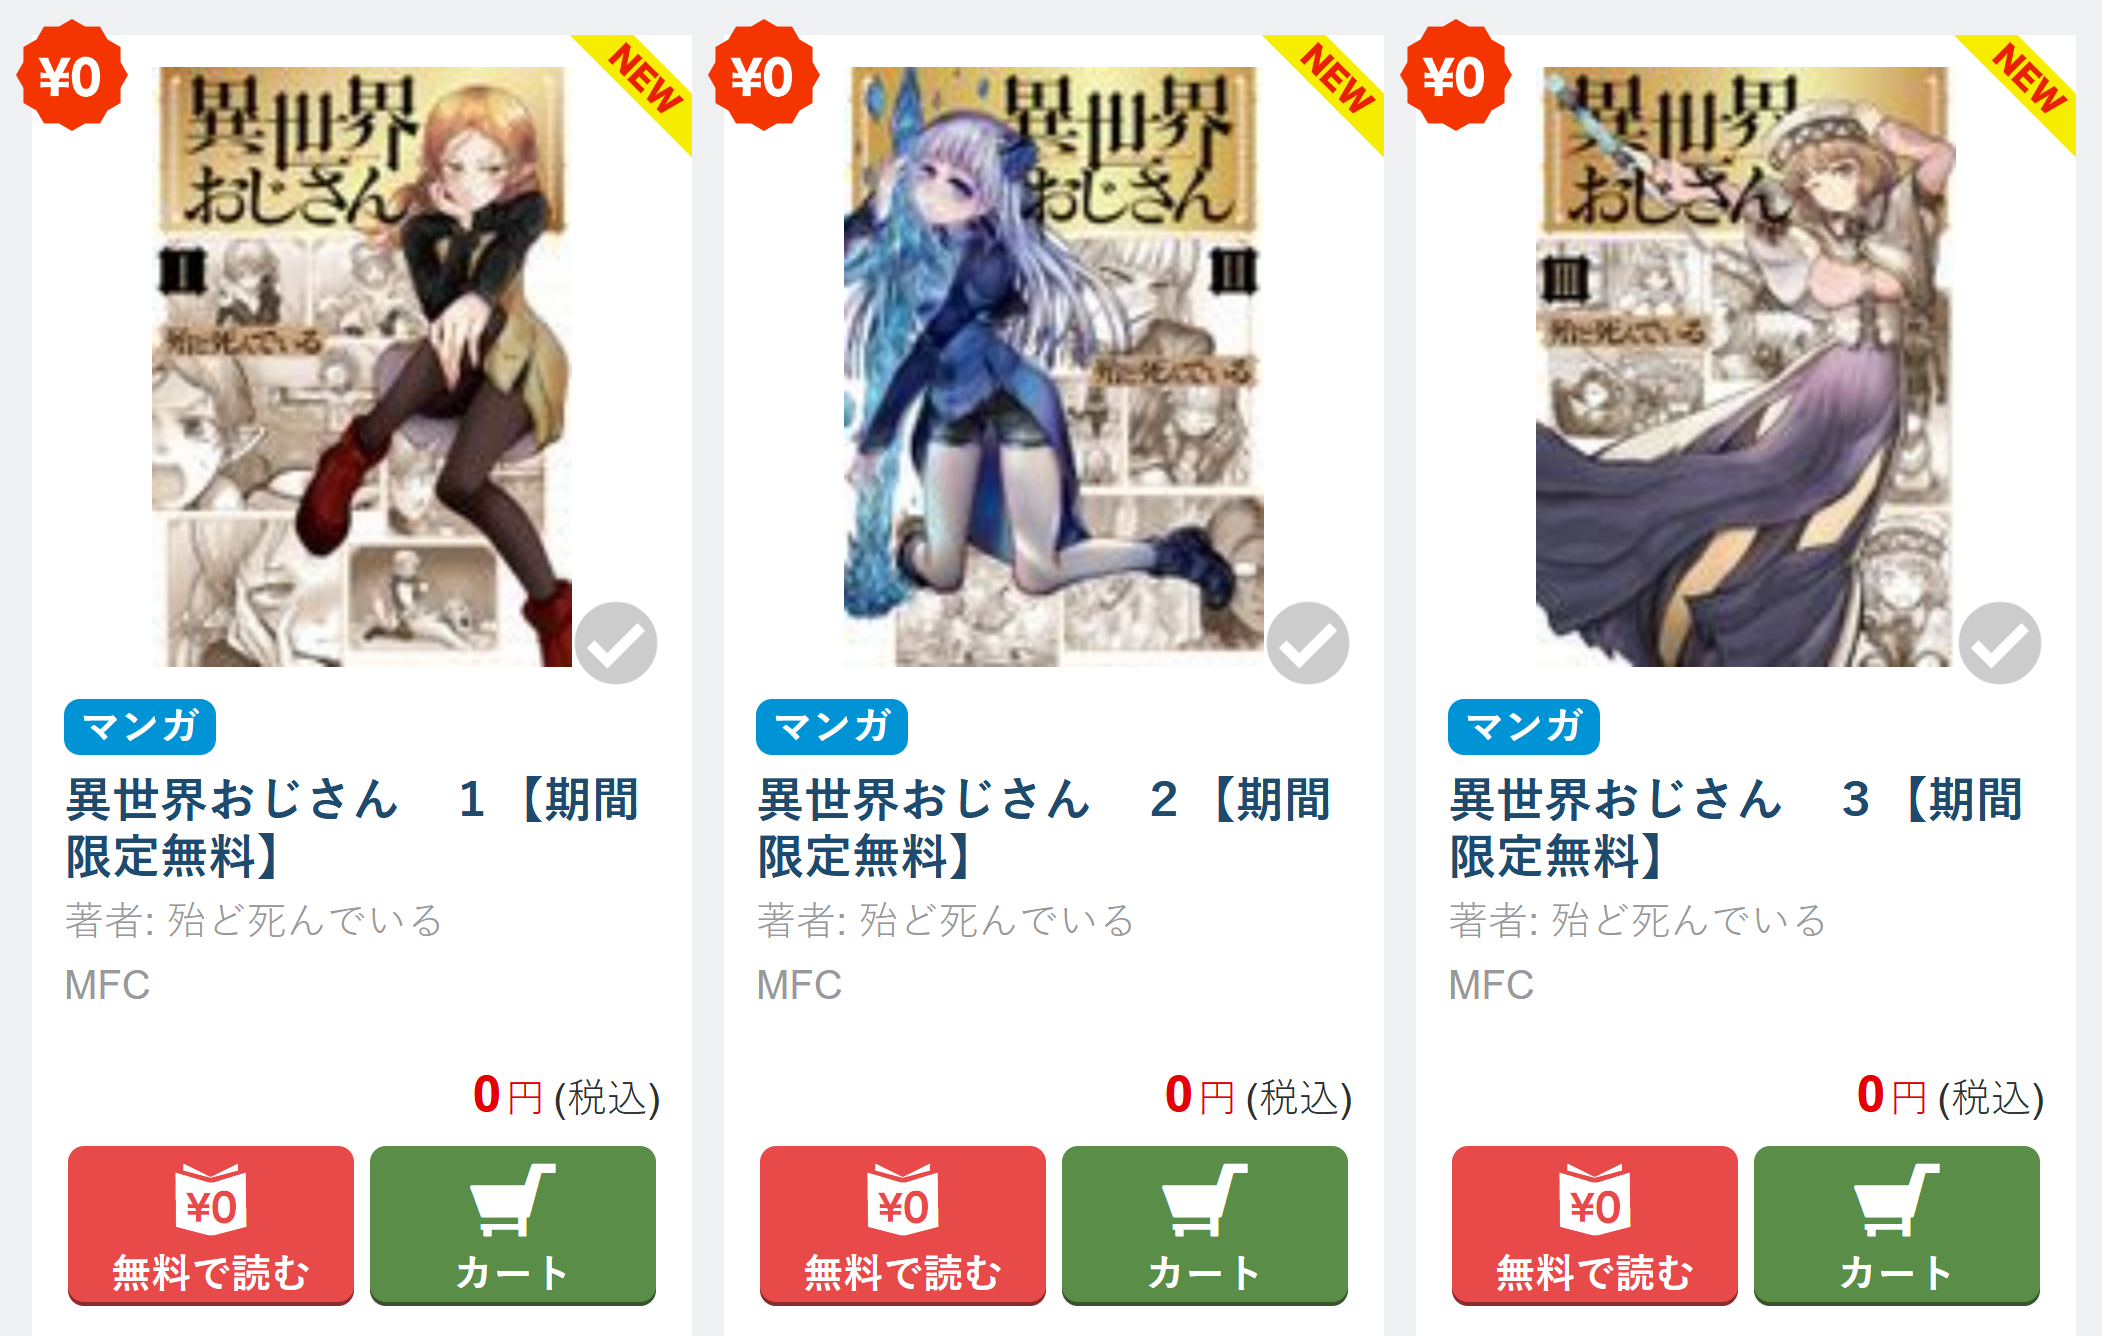
Task: Open title link 異世界おじさん 2【期間限定無料】
Action: pyautogui.click(x=1045, y=828)
